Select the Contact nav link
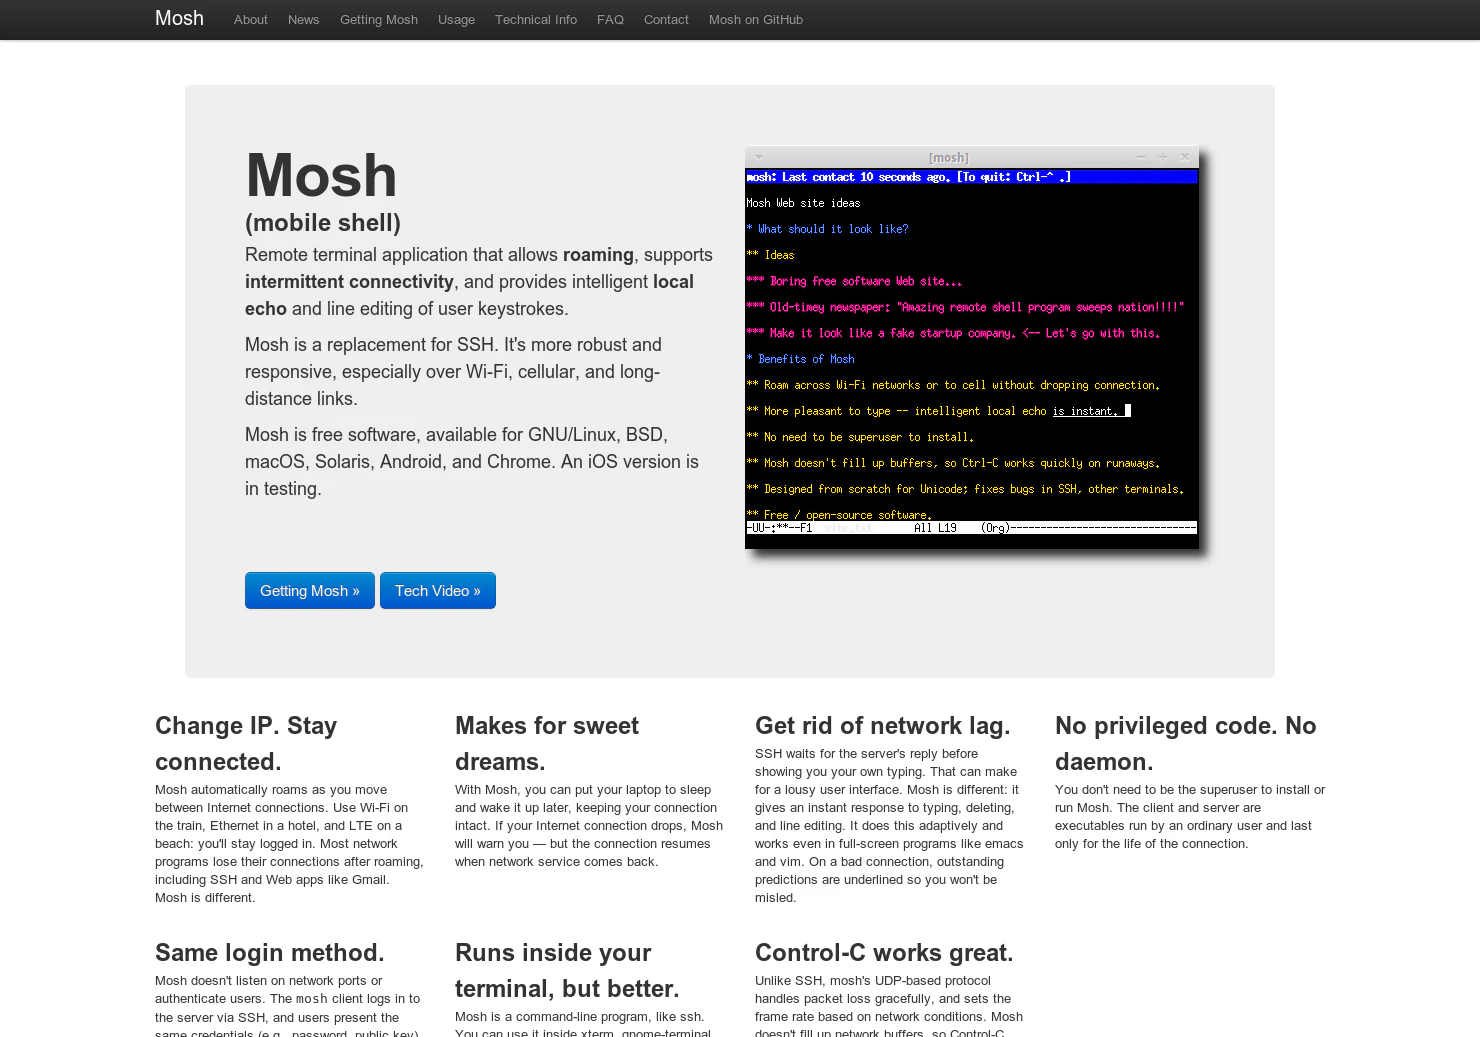This screenshot has height=1037, width=1480. pos(666,20)
